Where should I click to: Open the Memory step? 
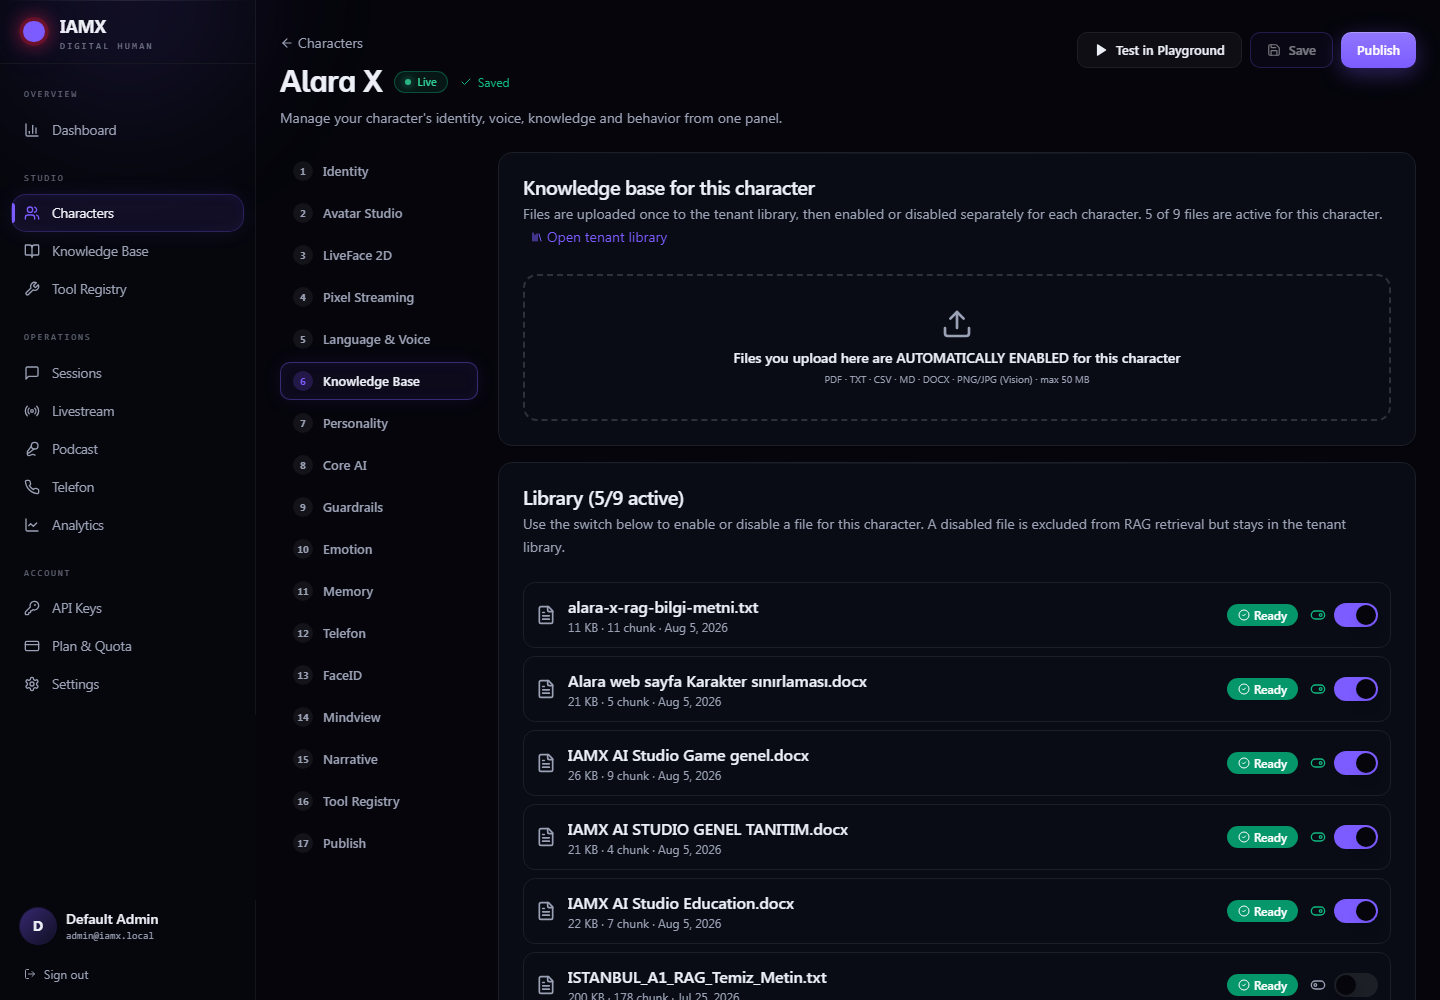pyautogui.click(x=379, y=591)
